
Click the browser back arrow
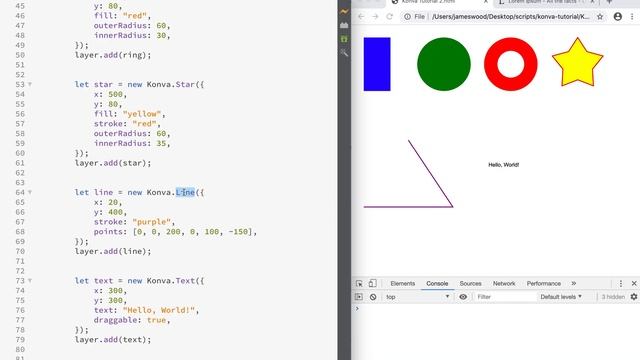361,17
